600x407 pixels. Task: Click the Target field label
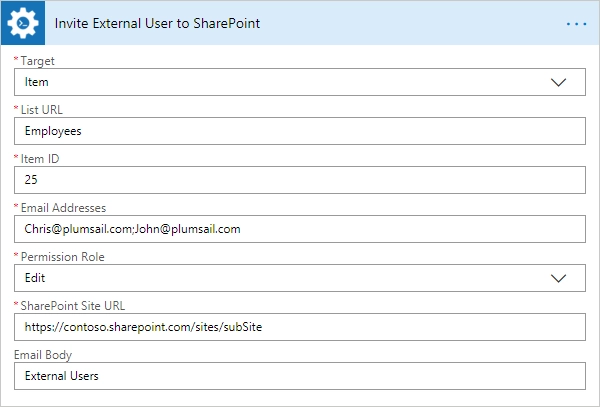[38, 61]
